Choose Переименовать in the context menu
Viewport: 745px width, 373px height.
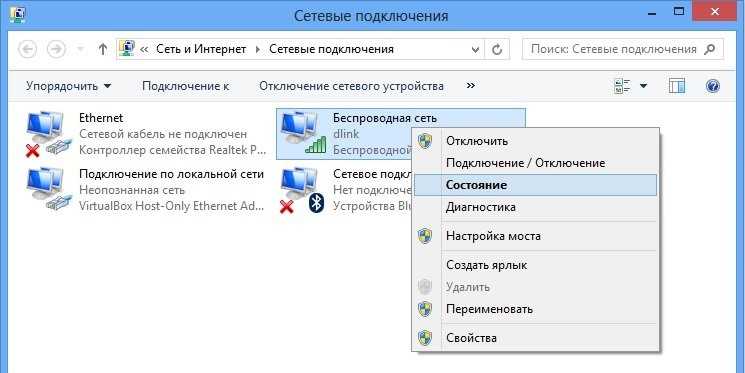536,309
